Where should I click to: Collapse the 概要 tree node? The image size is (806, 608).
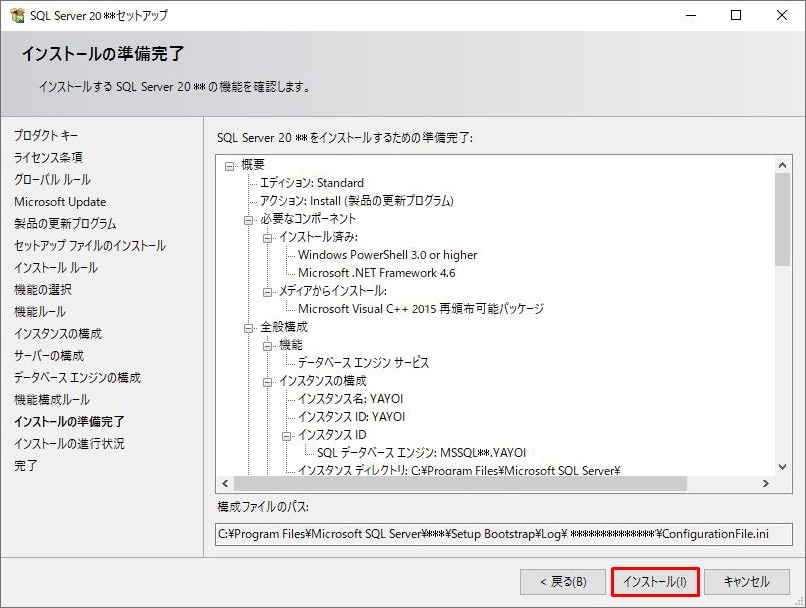[229, 166]
